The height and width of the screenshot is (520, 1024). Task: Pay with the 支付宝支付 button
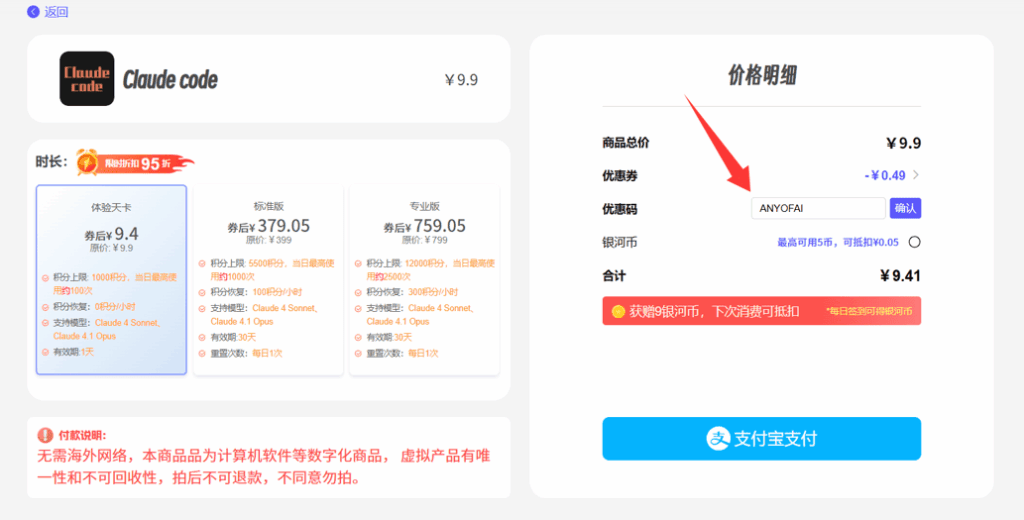[x=761, y=438]
